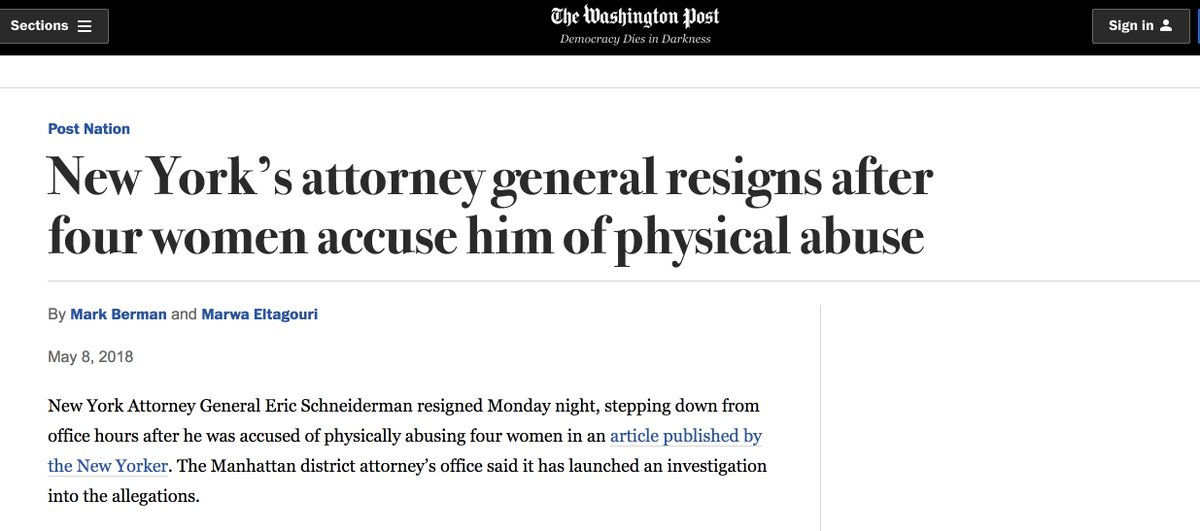Click the Sections label text
1200x531 pixels.
point(39,26)
